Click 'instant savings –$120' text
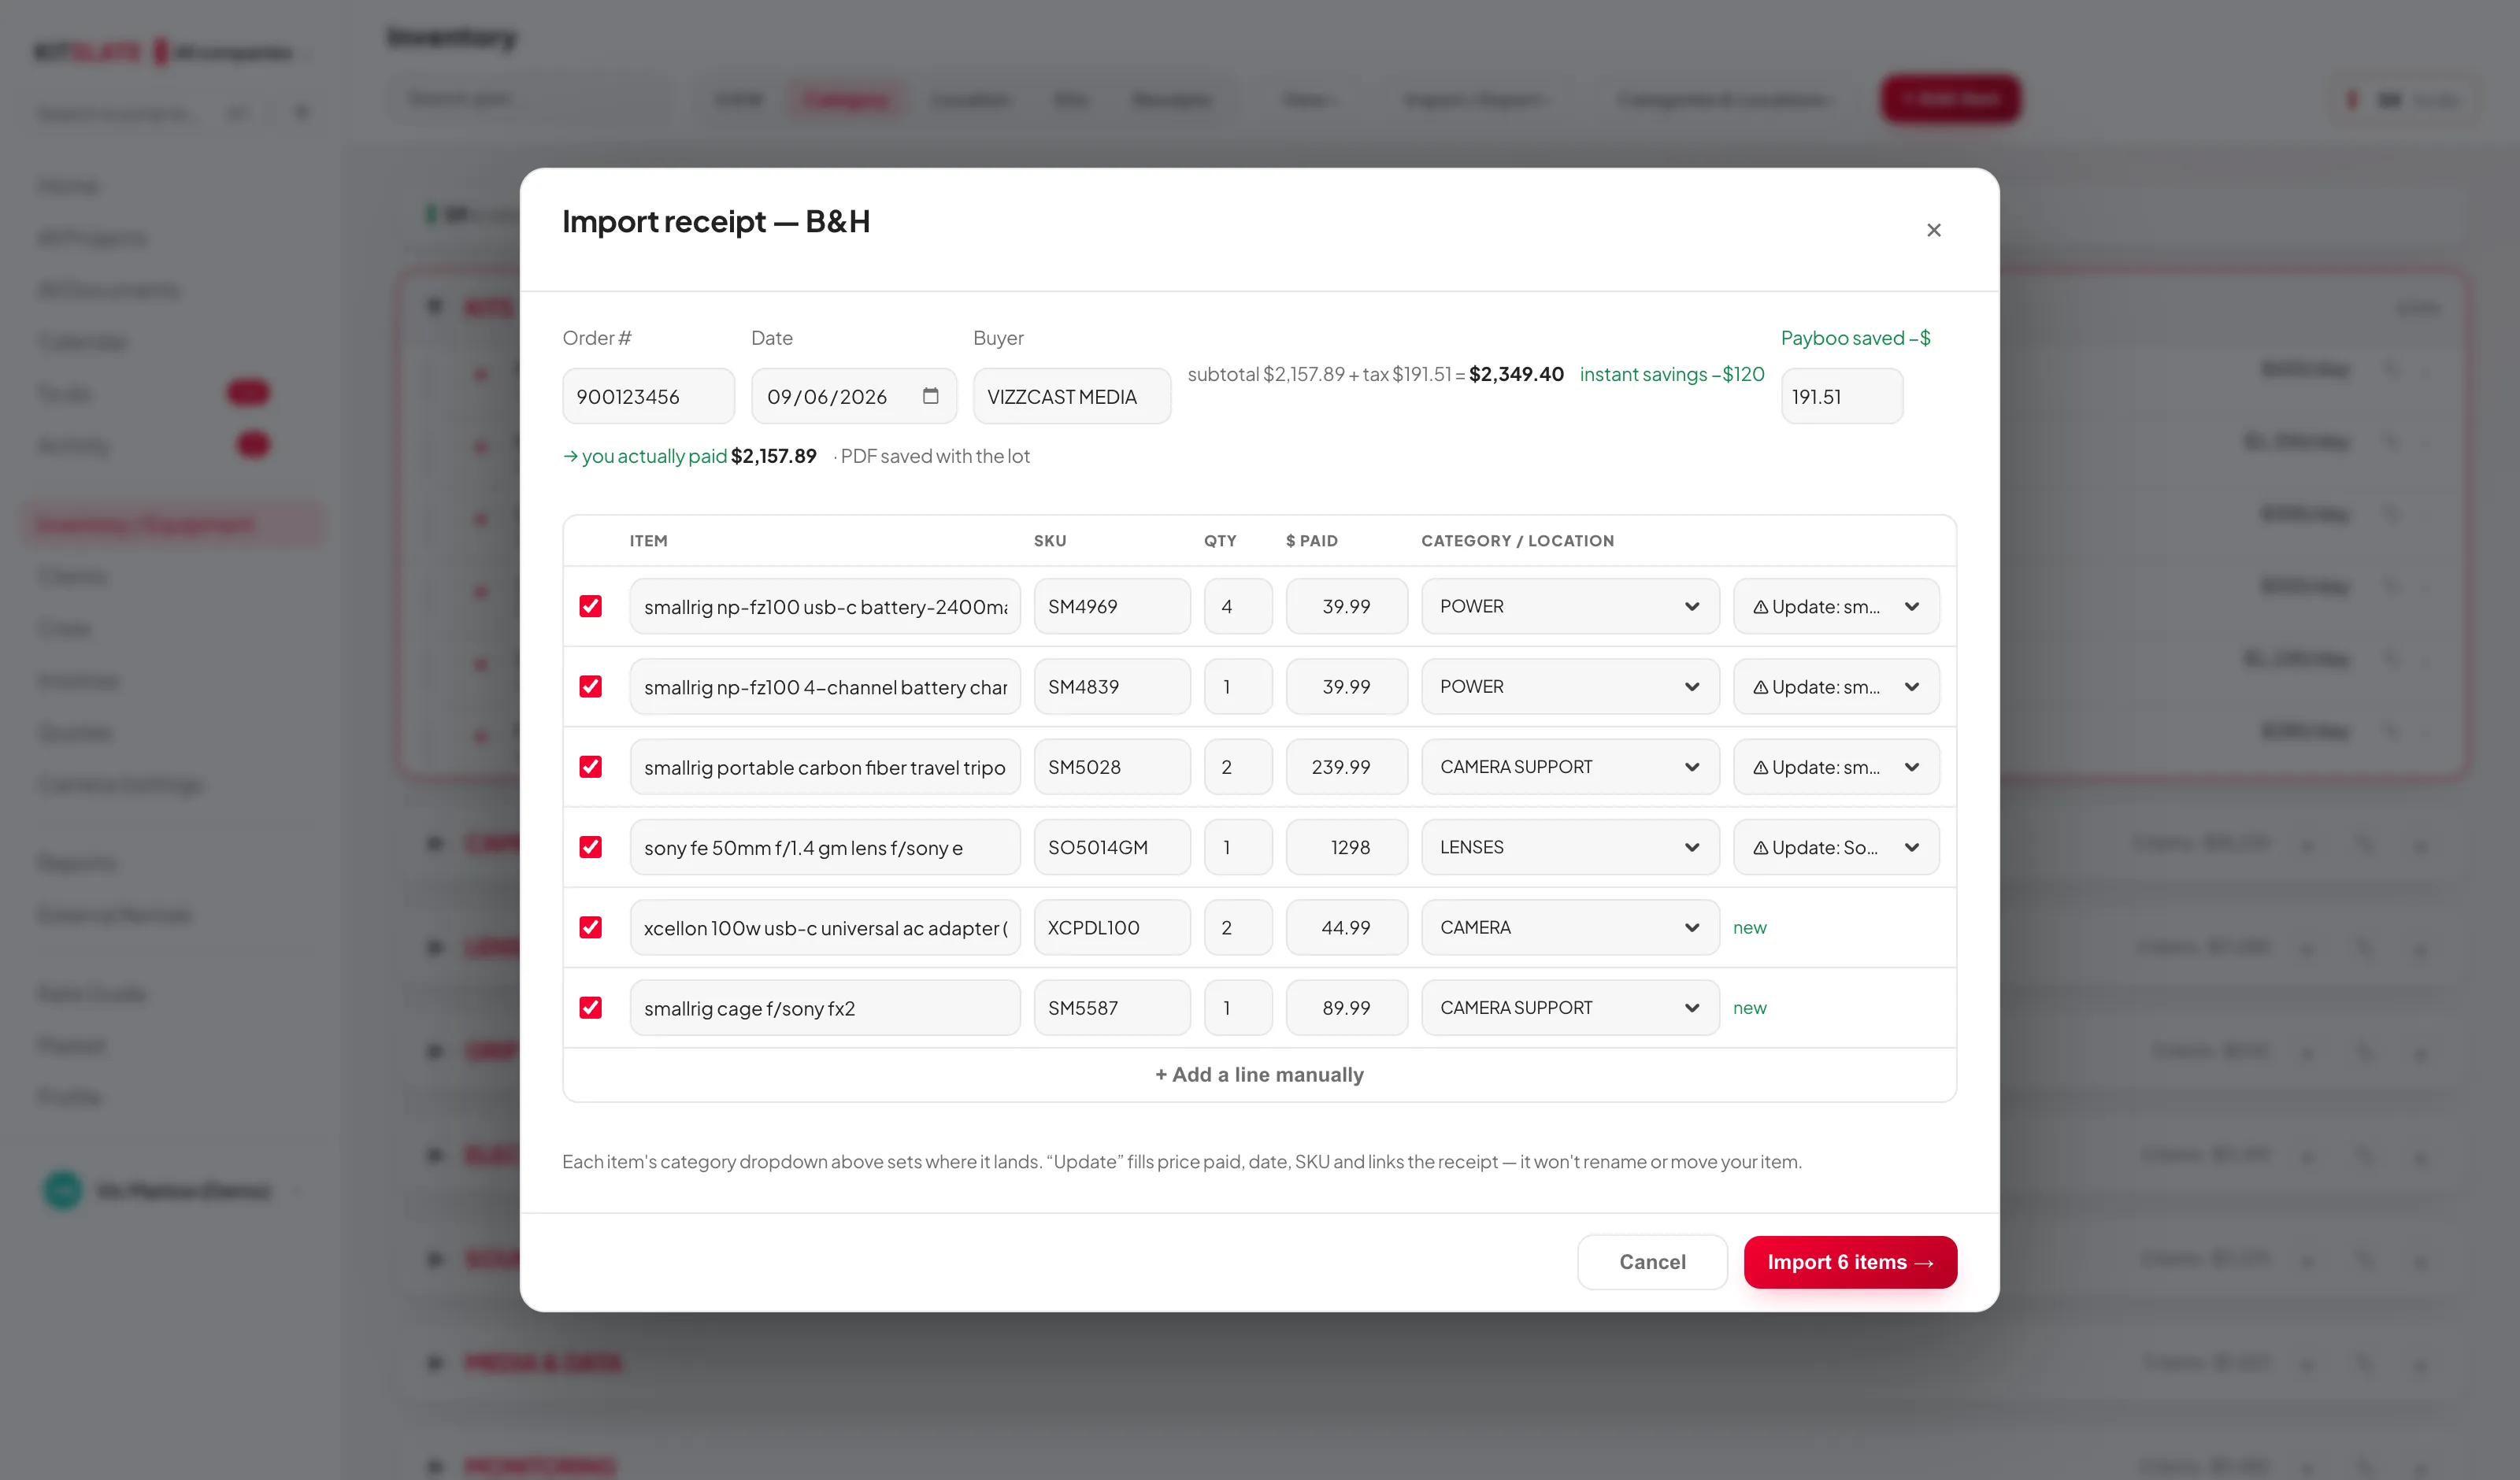 pyautogui.click(x=1672, y=374)
